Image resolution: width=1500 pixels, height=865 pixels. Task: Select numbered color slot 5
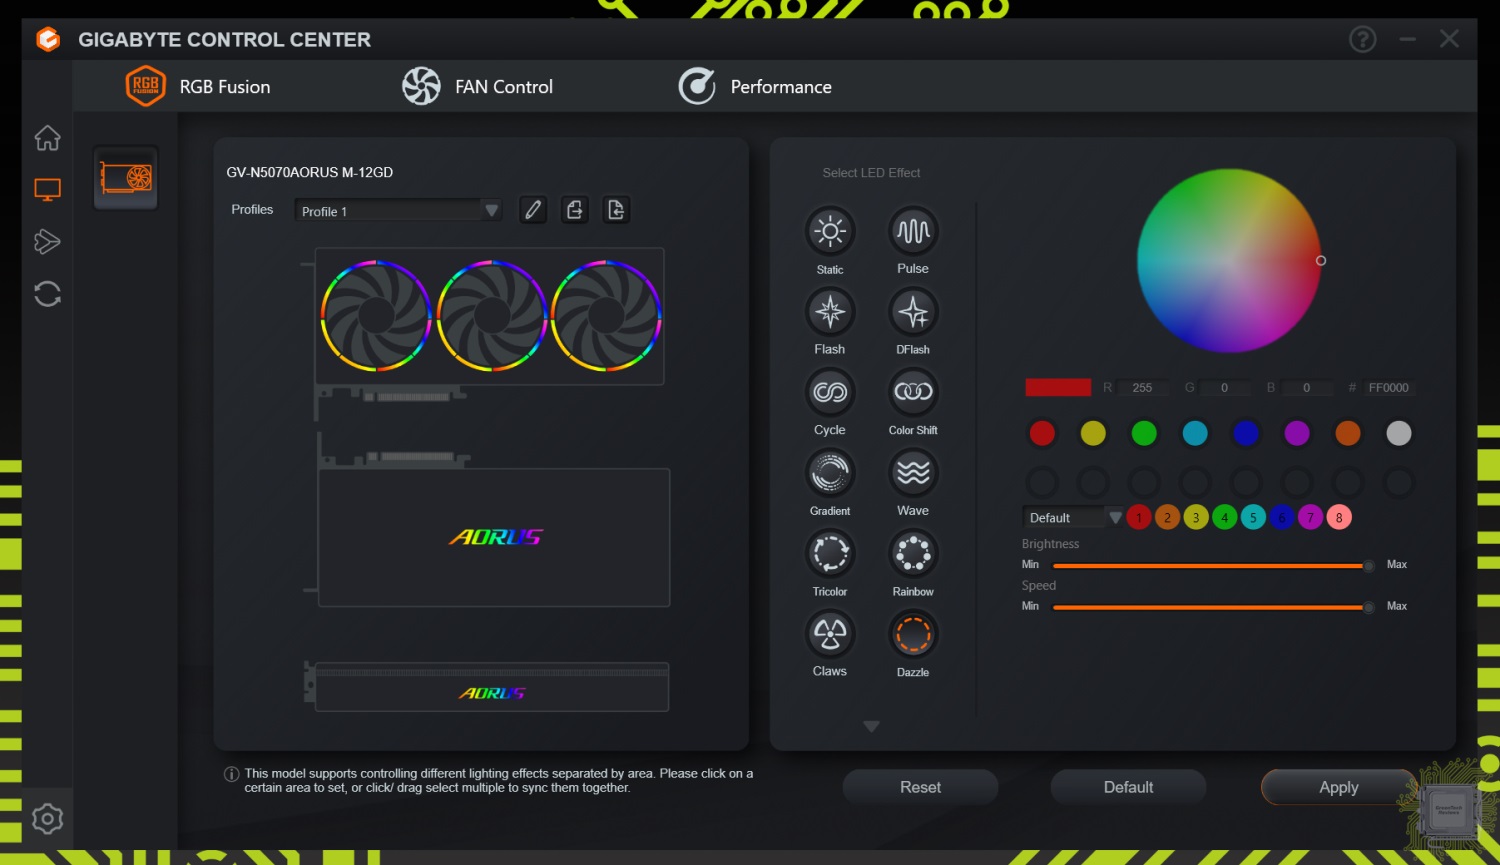(x=1253, y=517)
